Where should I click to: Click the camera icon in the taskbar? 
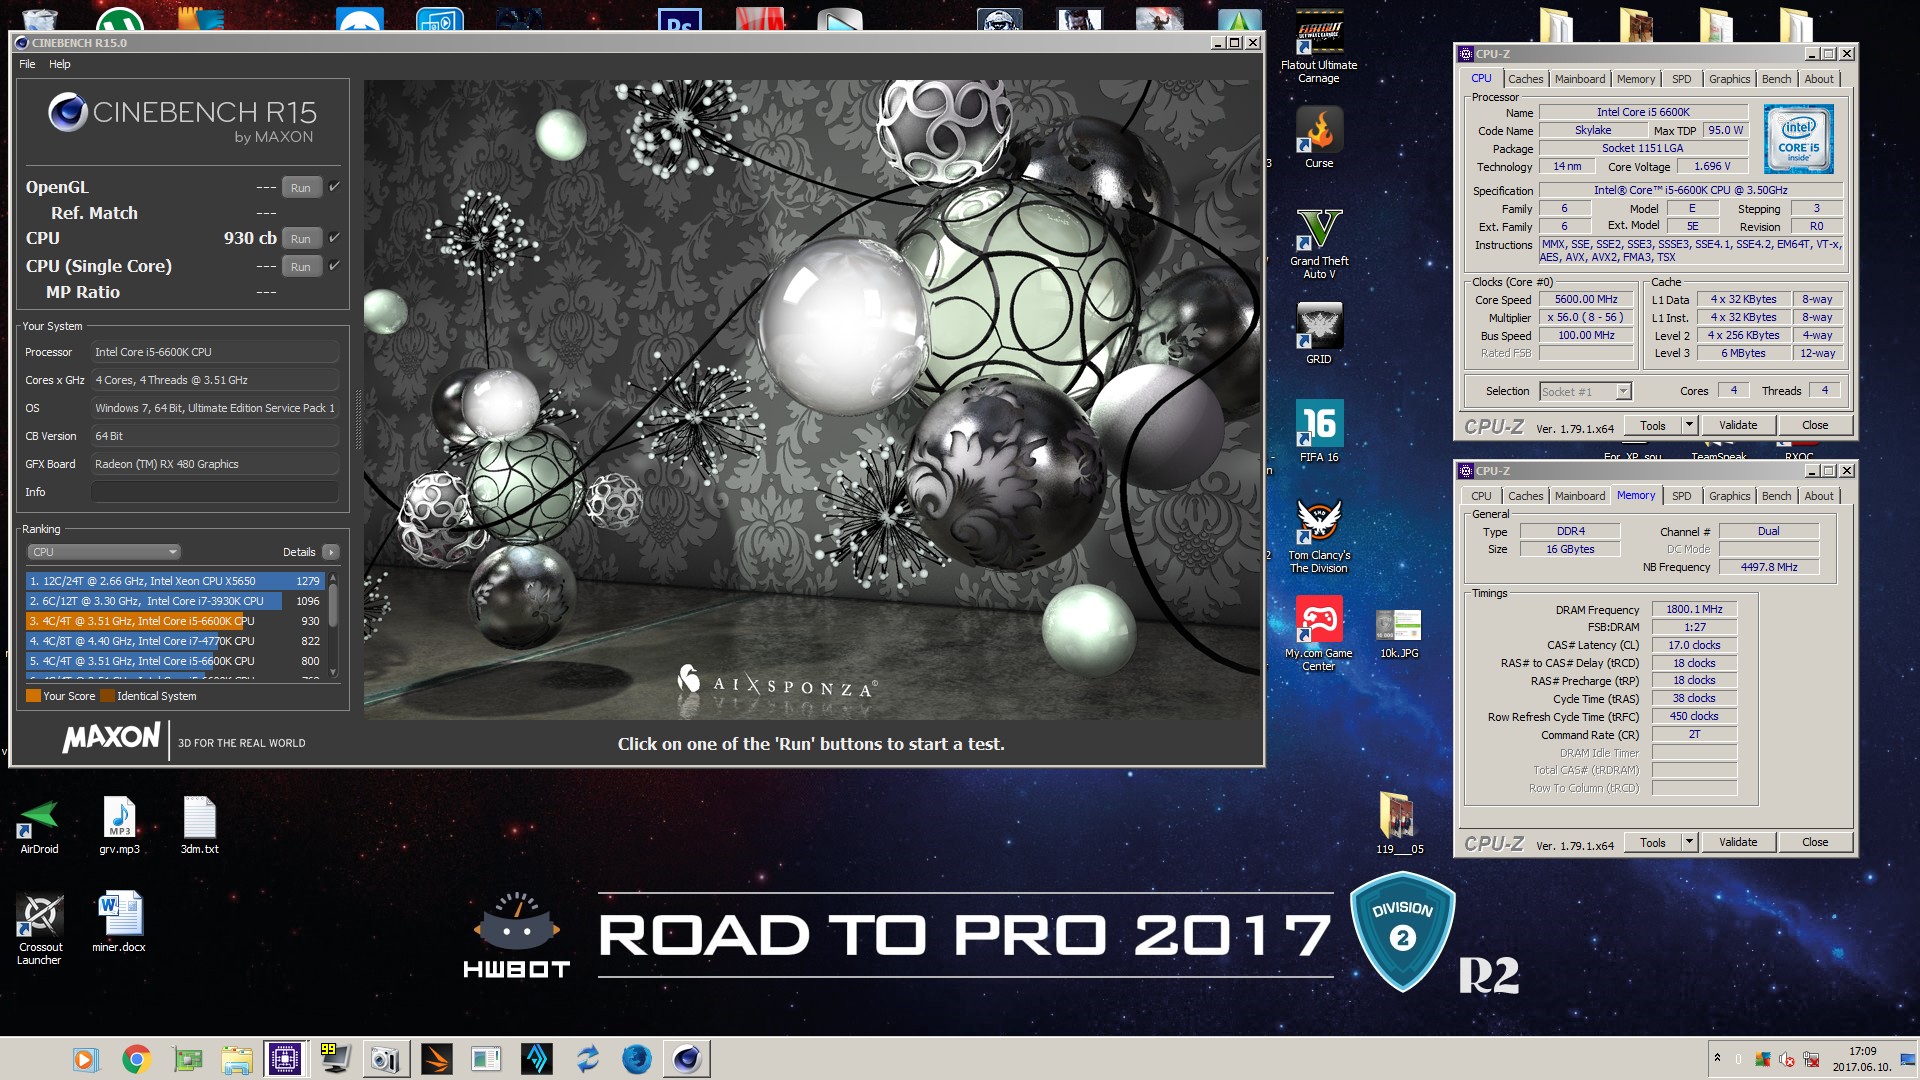[385, 1059]
